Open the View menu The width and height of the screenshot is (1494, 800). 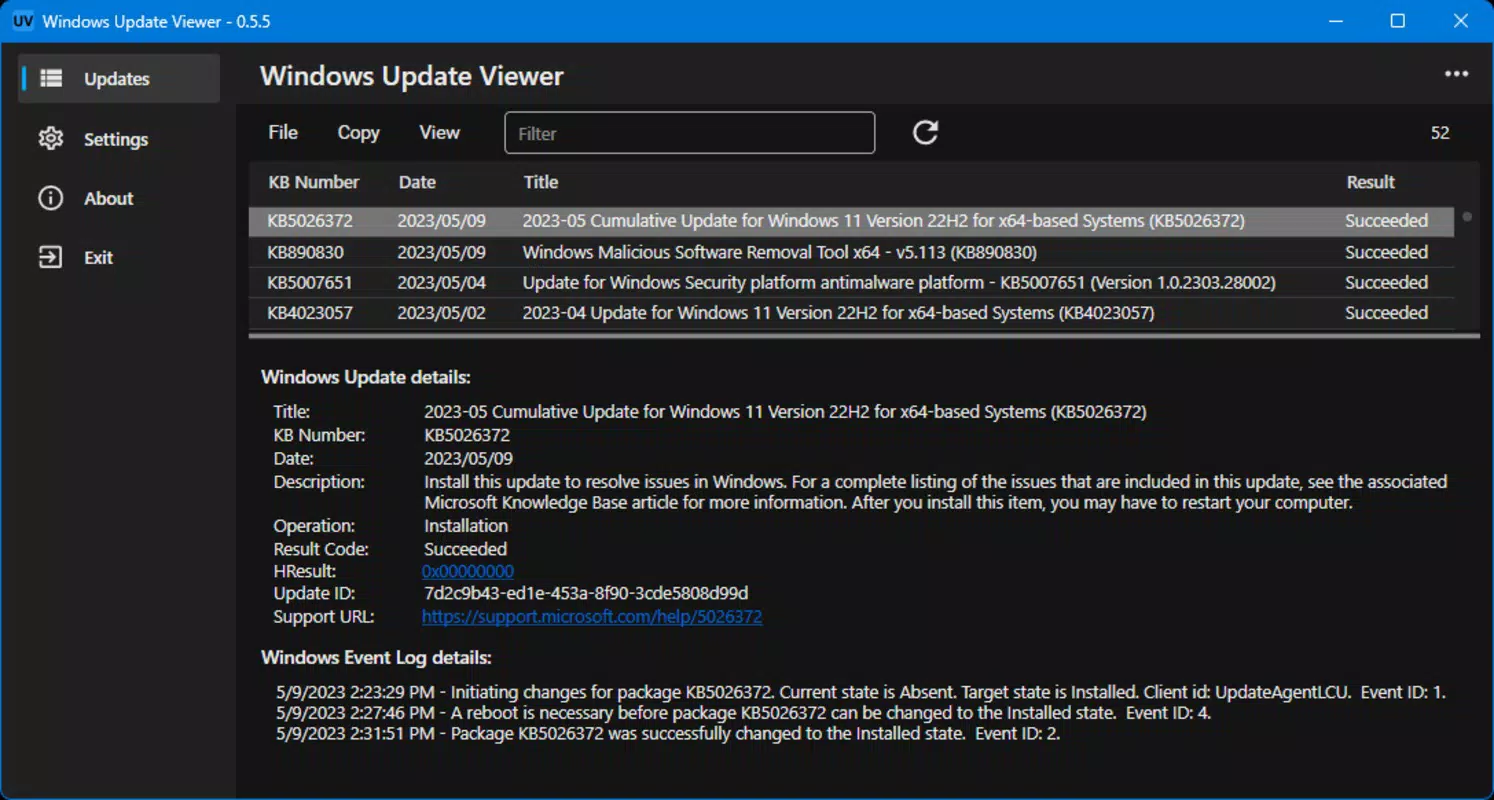[x=439, y=132]
